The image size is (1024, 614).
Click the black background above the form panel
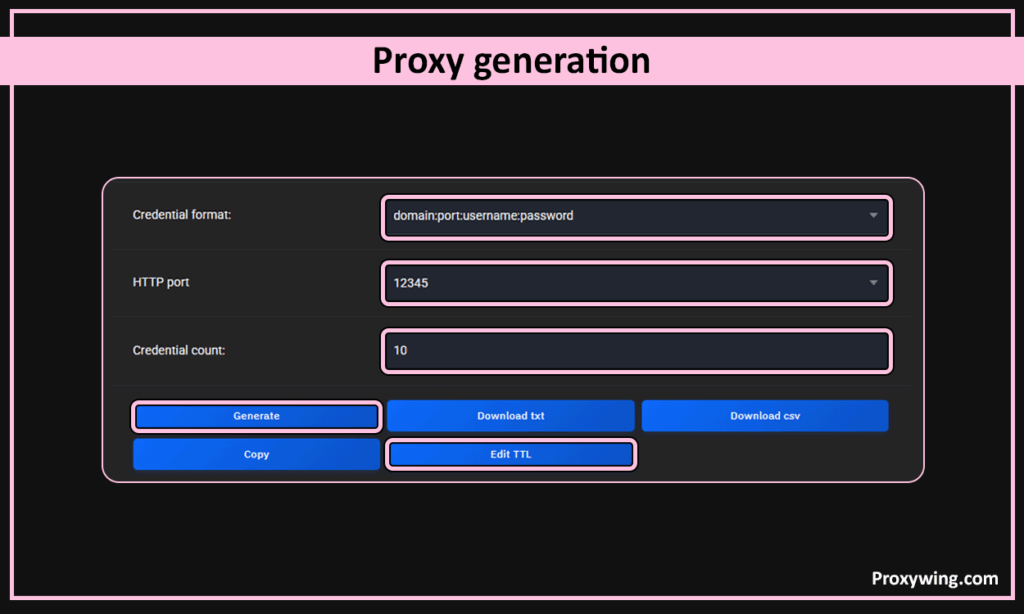point(512,135)
